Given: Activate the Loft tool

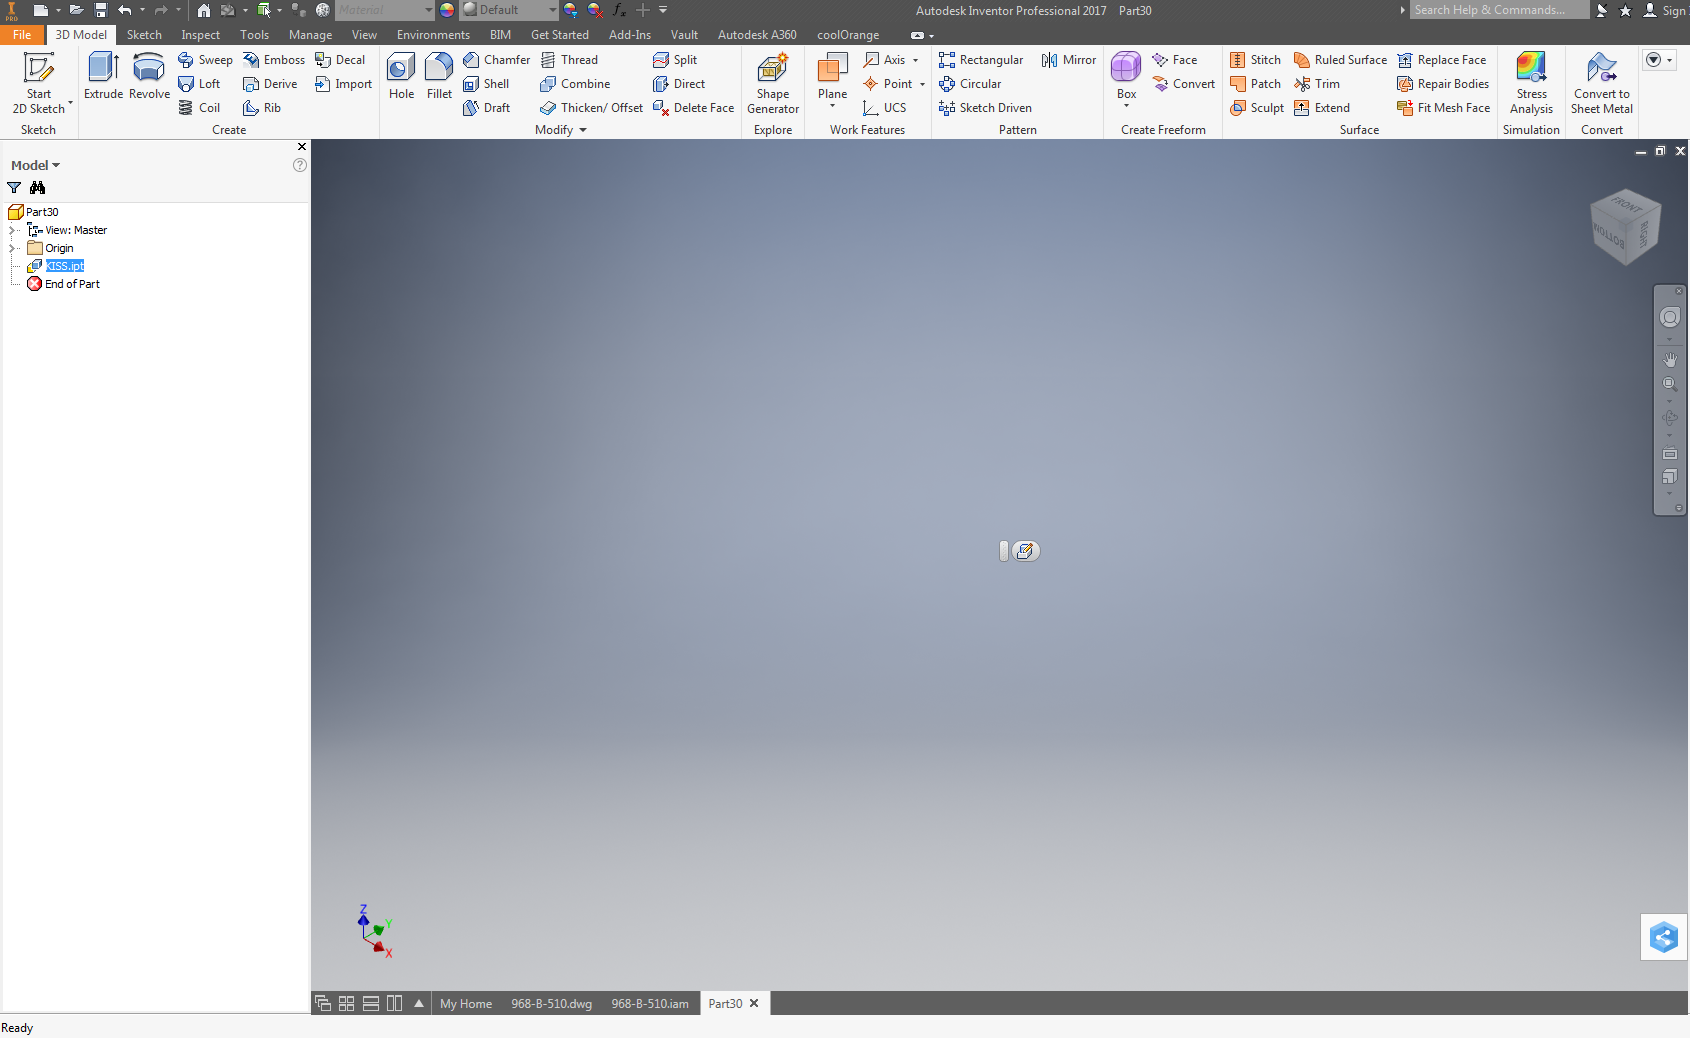Looking at the screenshot, I should tap(199, 84).
